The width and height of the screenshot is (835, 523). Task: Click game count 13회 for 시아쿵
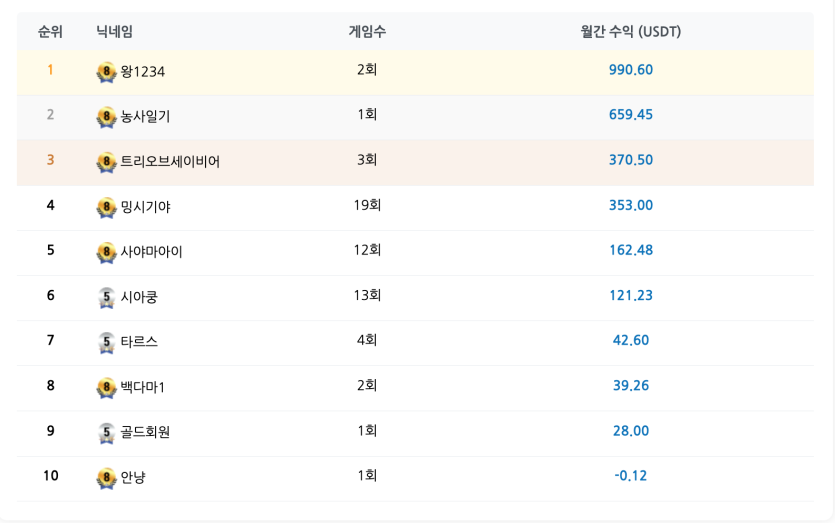(367, 295)
